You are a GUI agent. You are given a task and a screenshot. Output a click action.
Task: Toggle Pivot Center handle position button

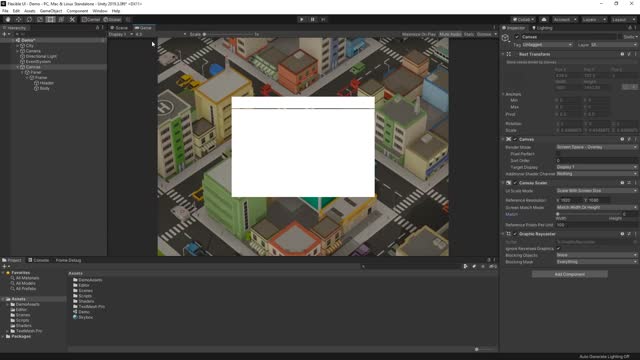[90, 19]
